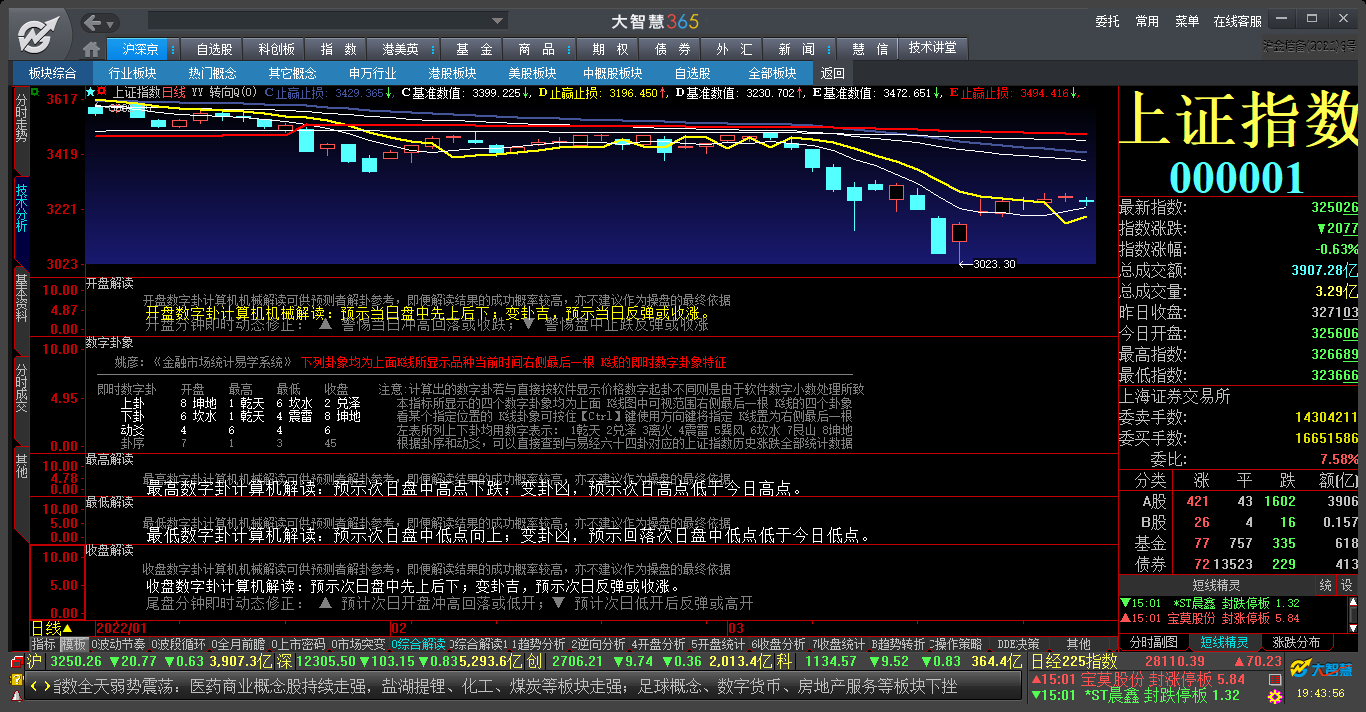Open the 常用 menu at top right
The height and width of the screenshot is (712, 1366).
coord(1147,21)
